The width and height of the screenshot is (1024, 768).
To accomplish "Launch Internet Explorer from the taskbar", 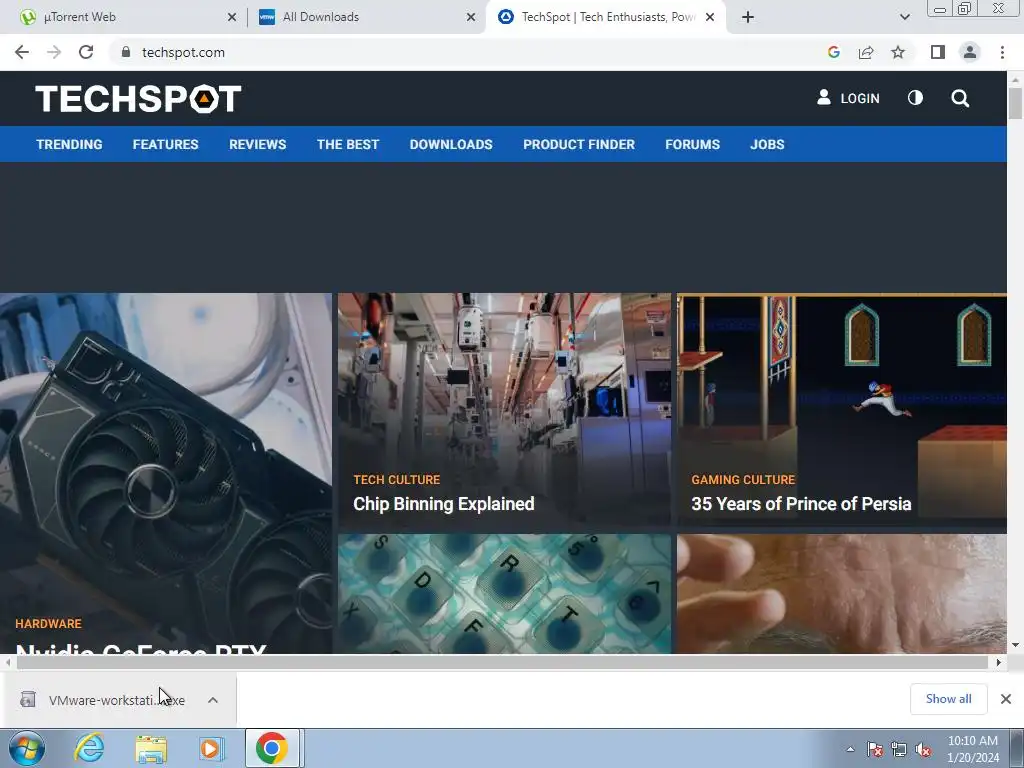I will pyautogui.click(x=89, y=748).
